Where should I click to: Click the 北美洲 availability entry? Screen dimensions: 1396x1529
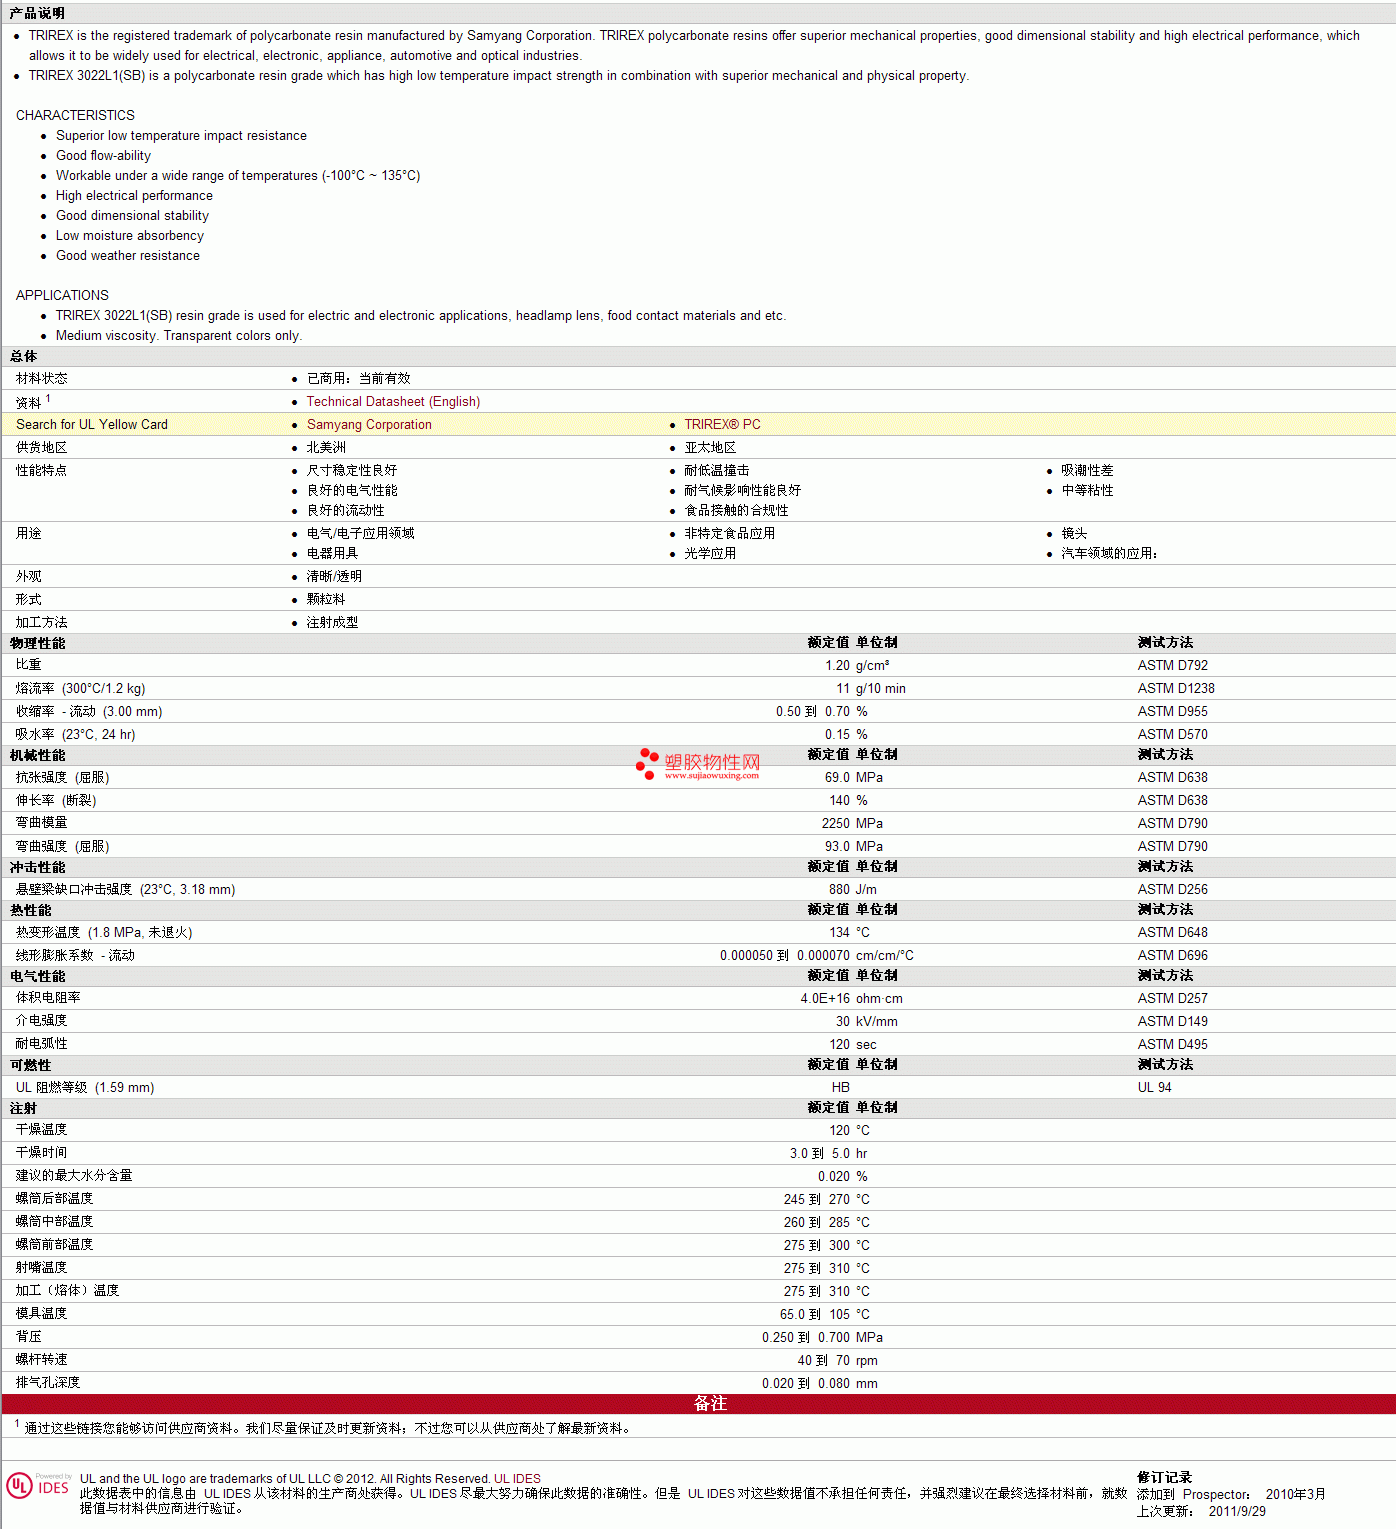pyautogui.click(x=326, y=447)
